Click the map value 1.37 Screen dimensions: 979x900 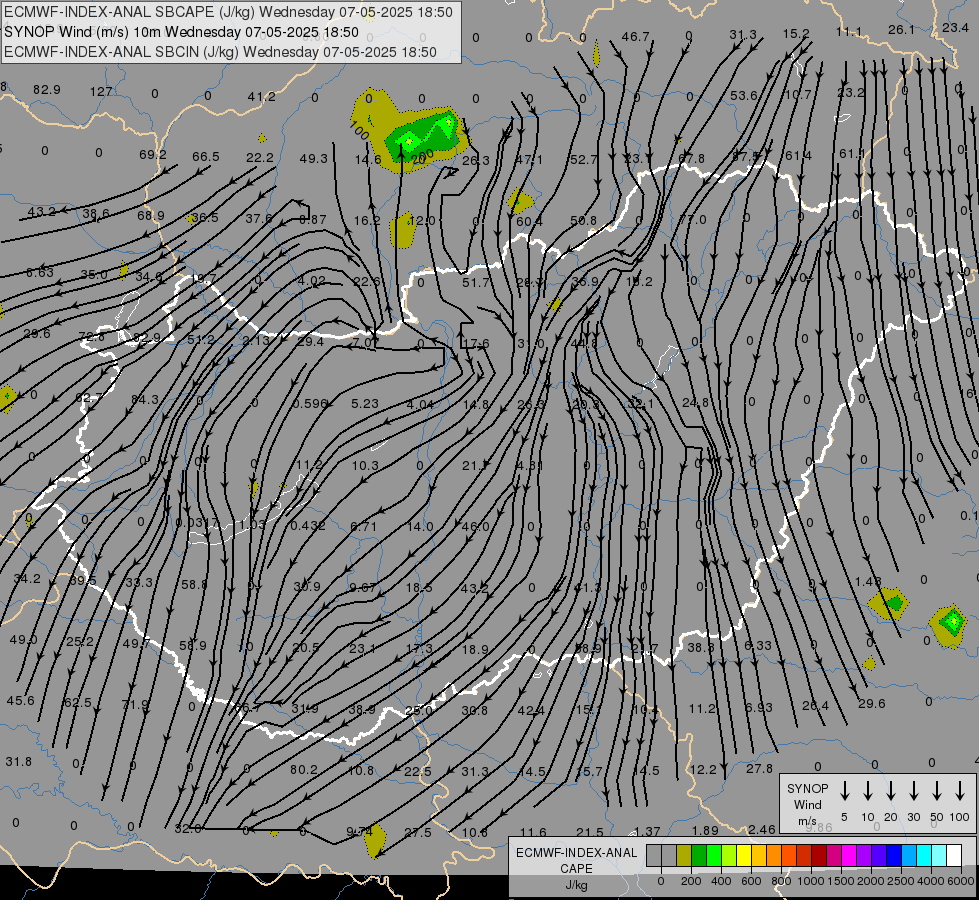pyautogui.click(x=647, y=831)
